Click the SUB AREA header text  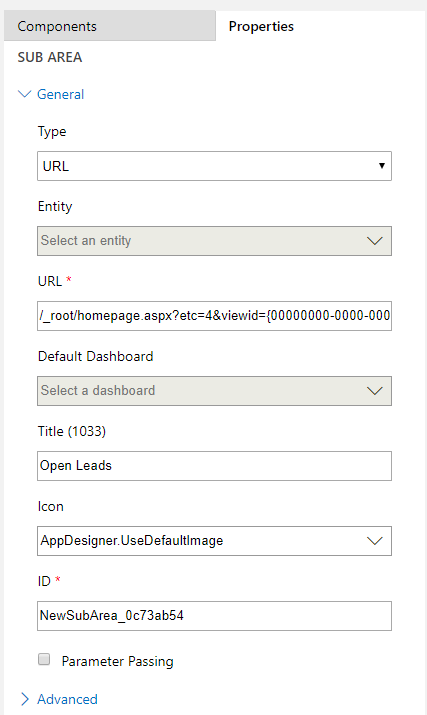coord(50,57)
